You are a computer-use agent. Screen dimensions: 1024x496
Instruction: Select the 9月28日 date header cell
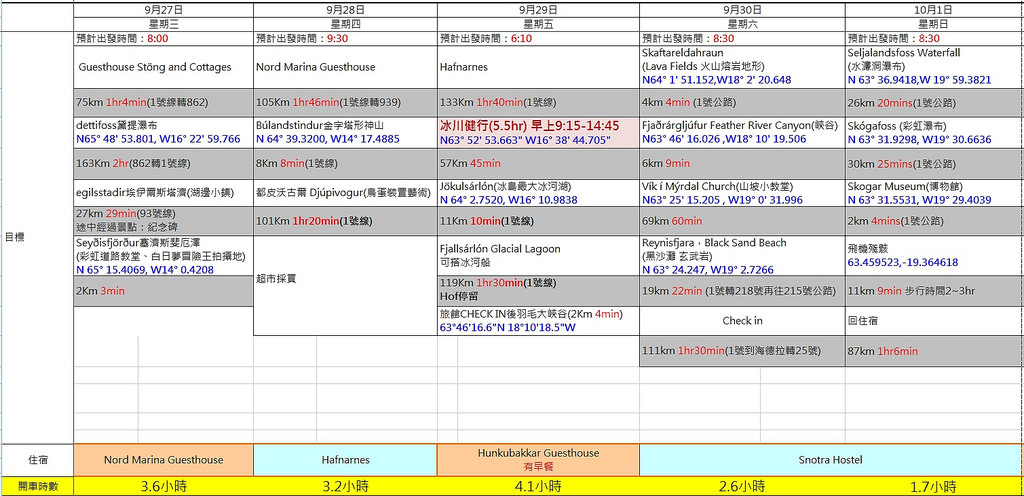[345, 10]
